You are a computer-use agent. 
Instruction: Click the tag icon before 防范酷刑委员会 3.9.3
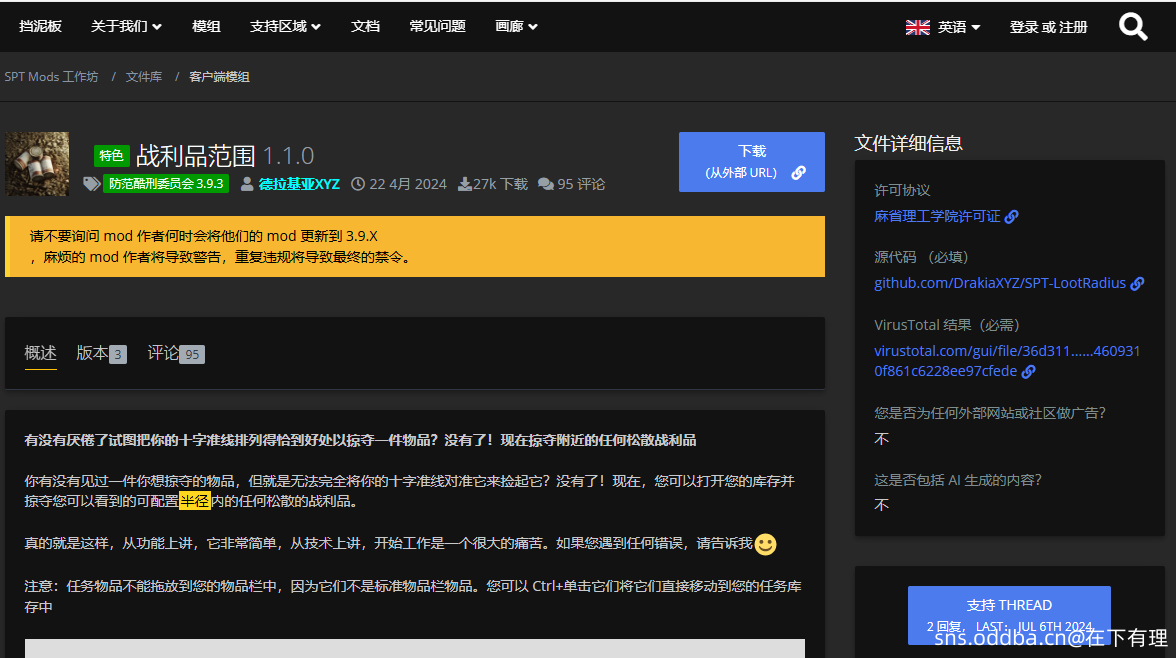point(92,184)
